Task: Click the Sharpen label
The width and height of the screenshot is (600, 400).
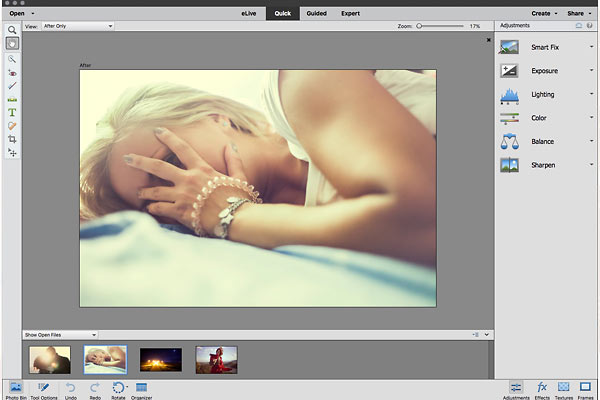Action: pyautogui.click(x=543, y=165)
